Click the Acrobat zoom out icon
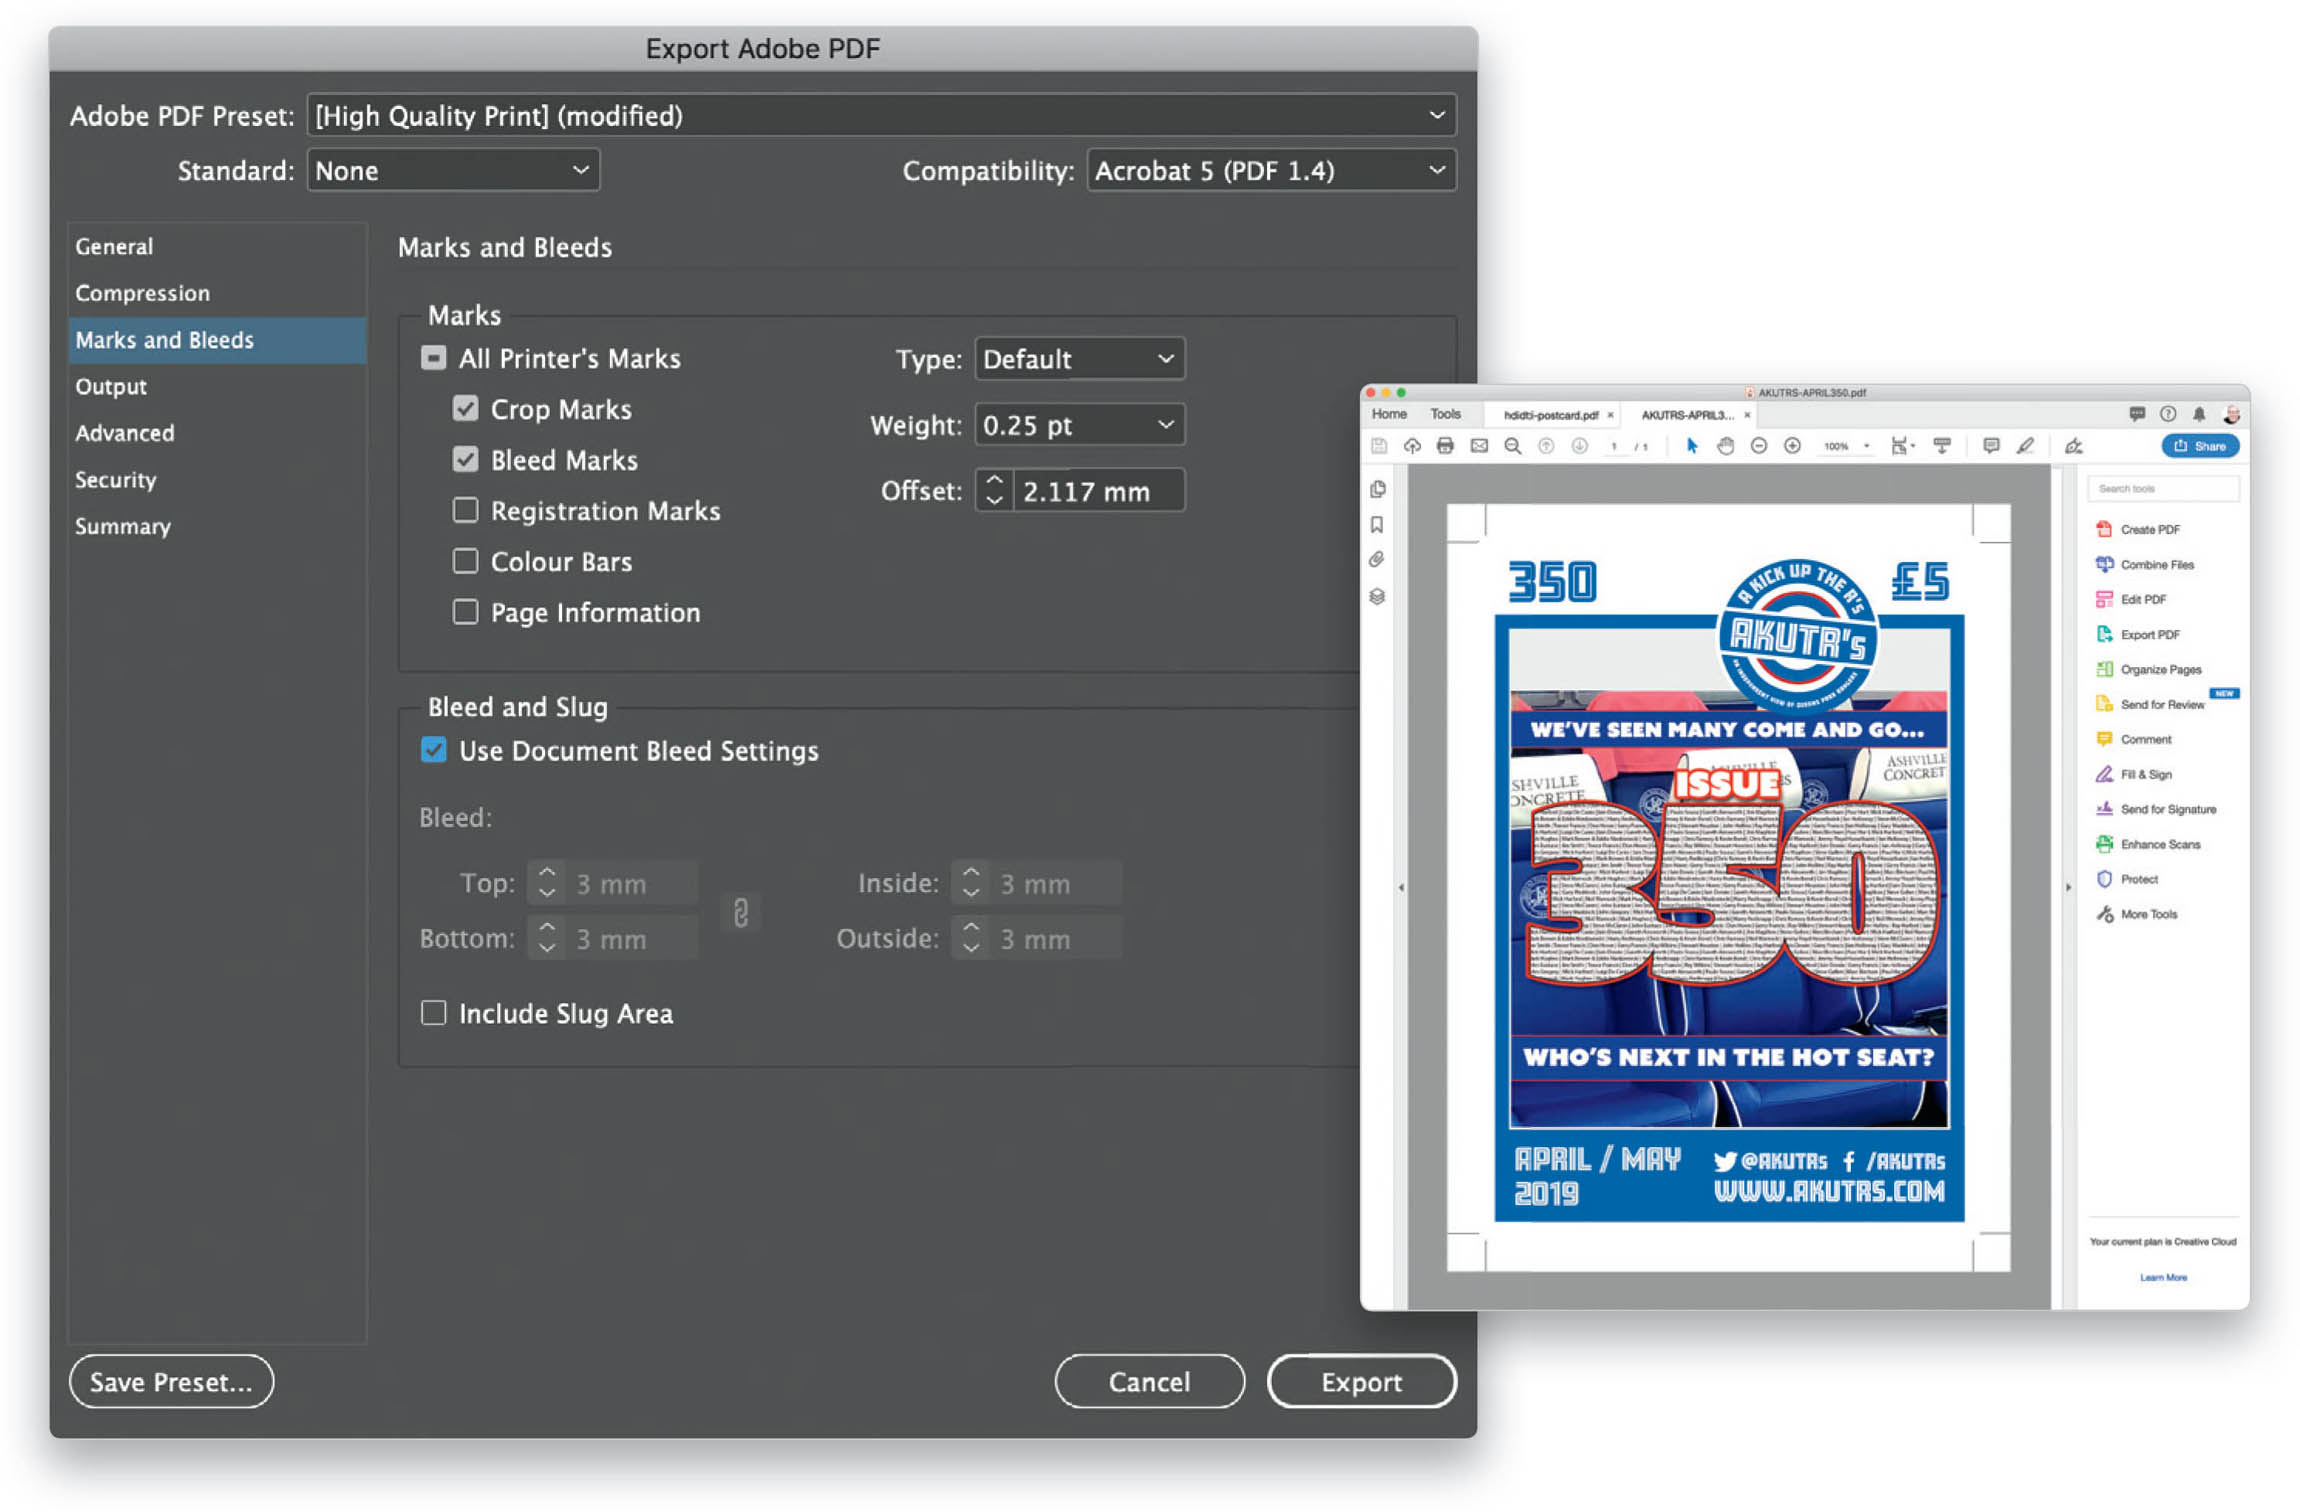2300x1512 pixels. pos(1759,446)
